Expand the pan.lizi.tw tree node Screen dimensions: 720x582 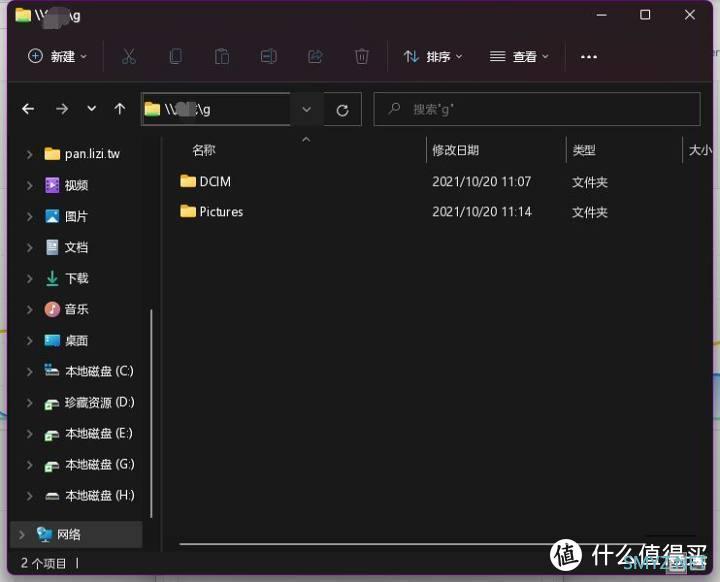(29, 154)
